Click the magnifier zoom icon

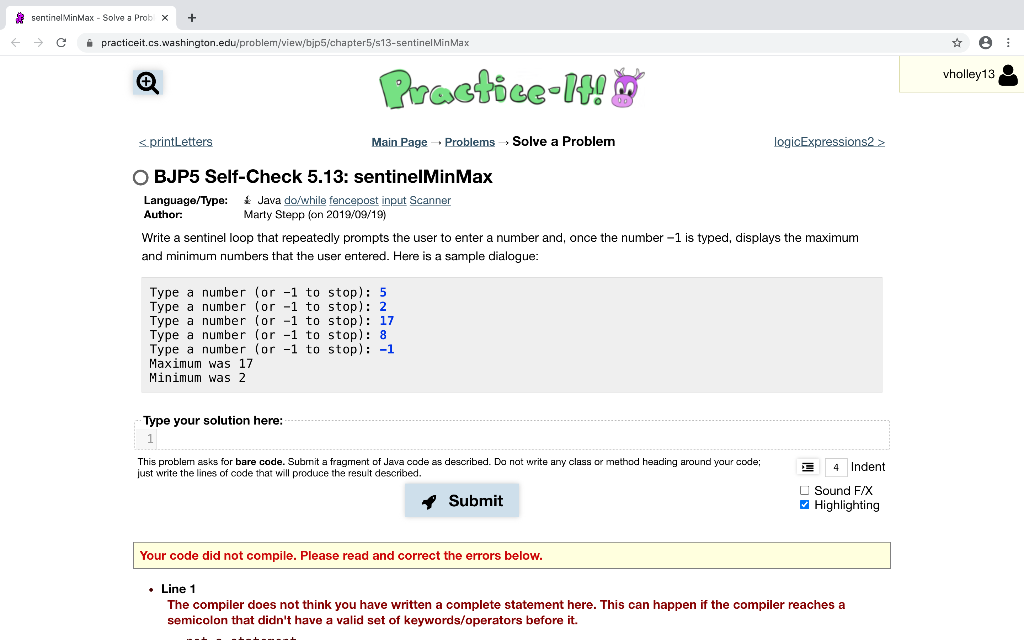click(147, 83)
